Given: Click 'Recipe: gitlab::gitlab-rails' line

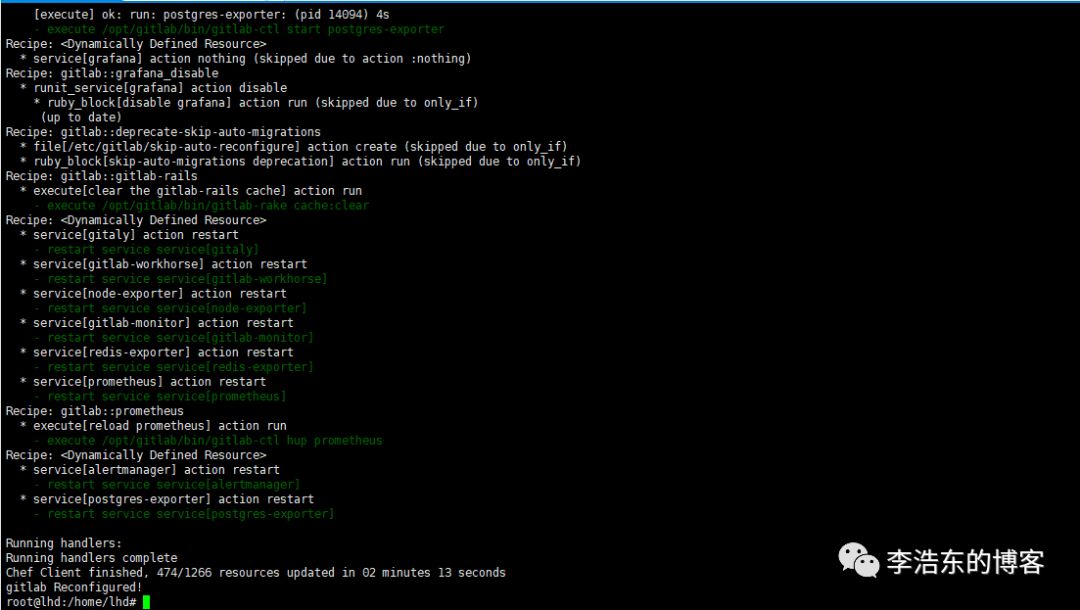Looking at the screenshot, I should (101, 176).
